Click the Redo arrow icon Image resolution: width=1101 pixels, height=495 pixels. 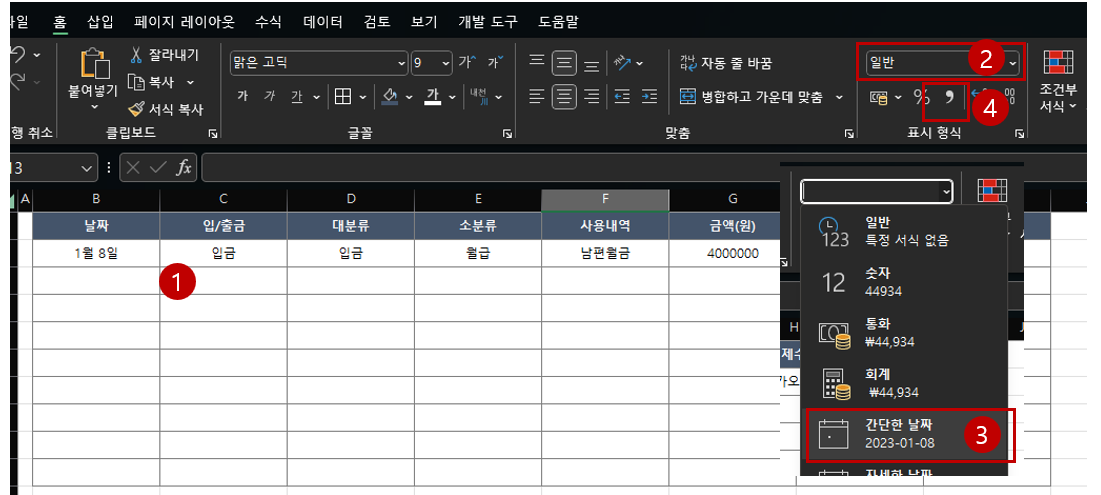pos(19,81)
